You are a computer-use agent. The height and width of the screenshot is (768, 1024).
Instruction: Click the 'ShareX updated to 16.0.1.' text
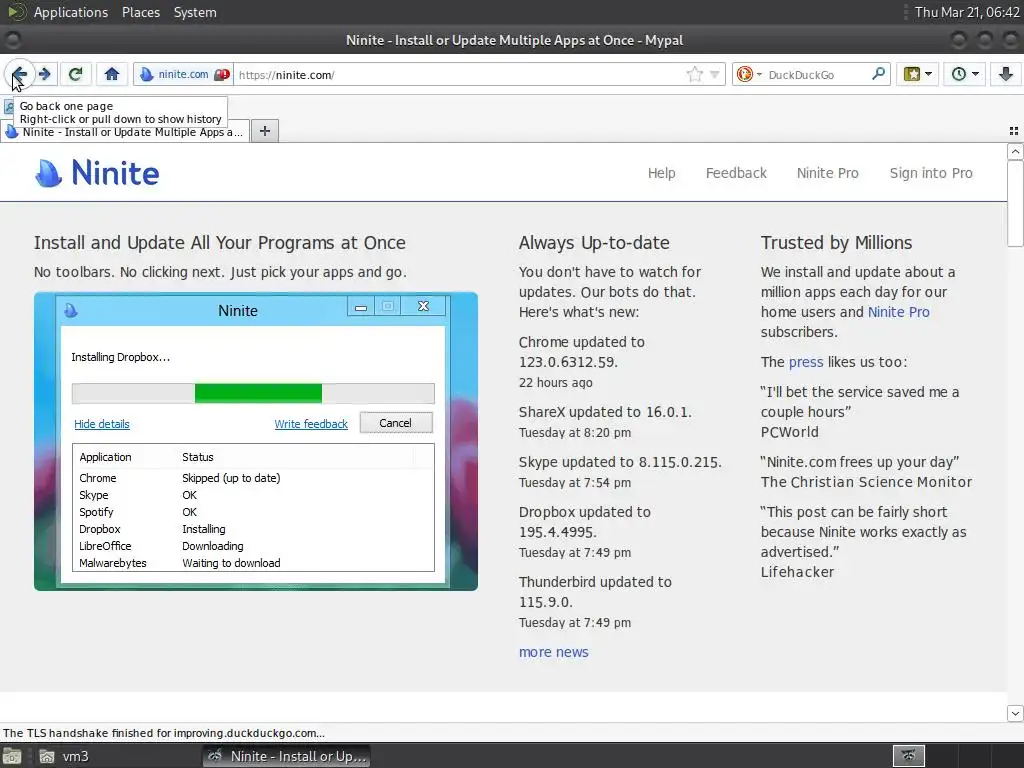point(605,412)
